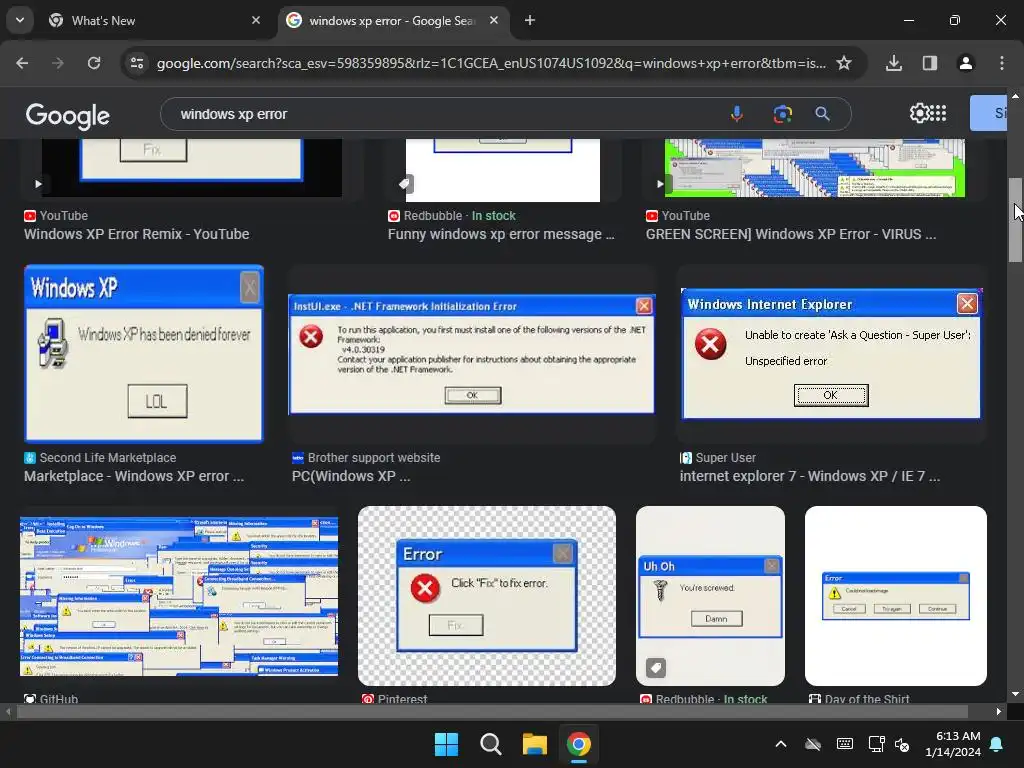Click product tag on Redbubble top image
The image size is (1024, 768).
(x=406, y=184)
